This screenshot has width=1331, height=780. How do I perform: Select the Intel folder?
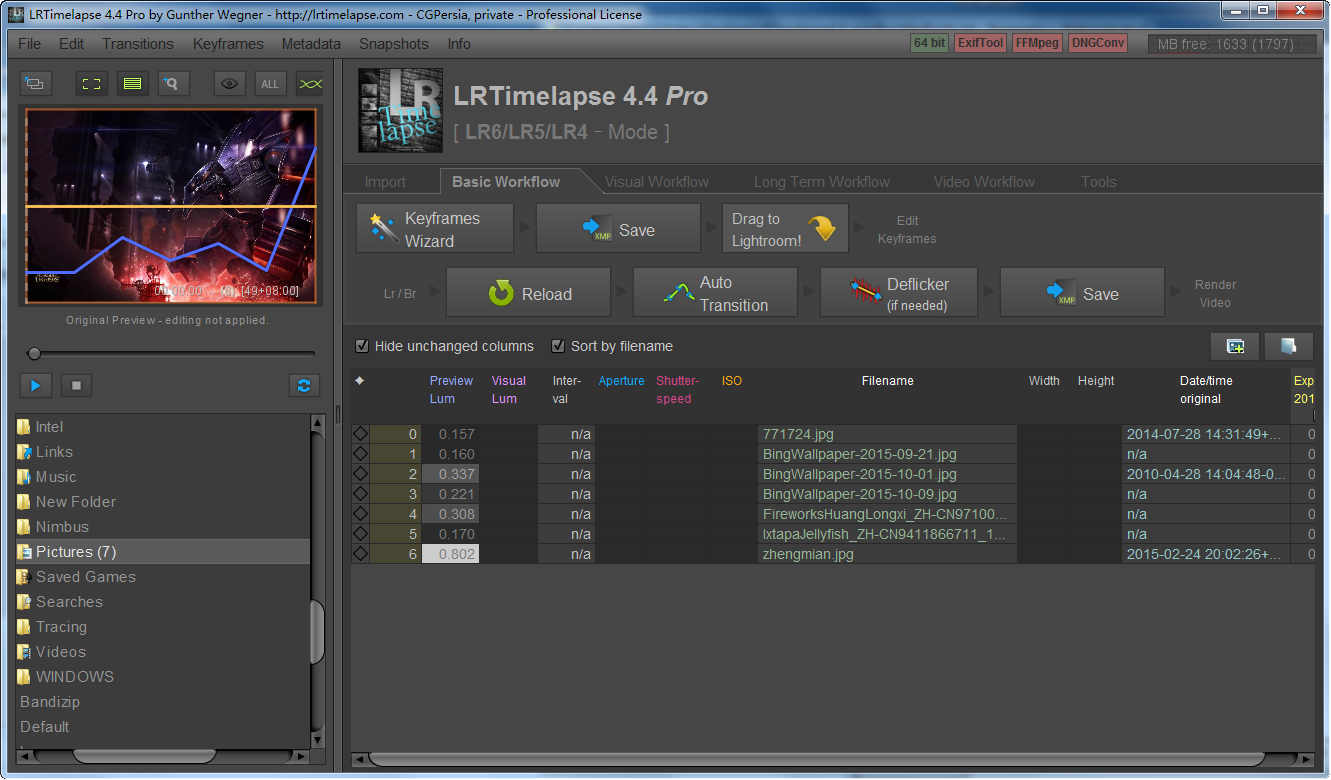click(x=163, y=427)
